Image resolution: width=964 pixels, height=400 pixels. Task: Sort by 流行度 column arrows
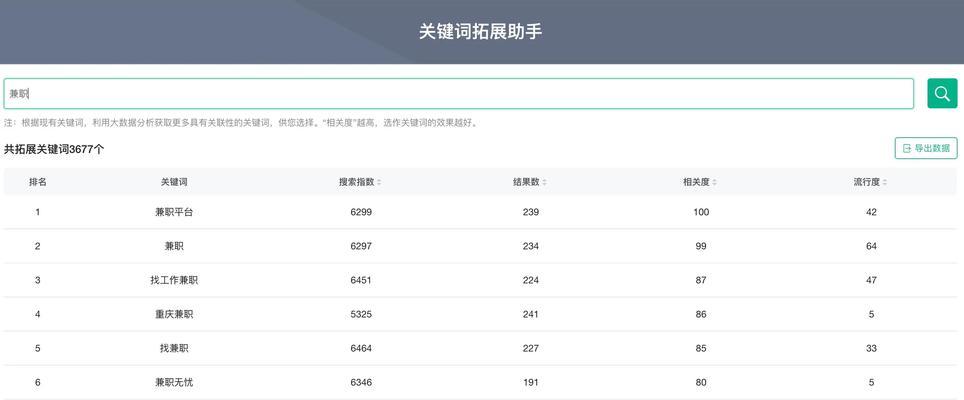coord(885,182)
